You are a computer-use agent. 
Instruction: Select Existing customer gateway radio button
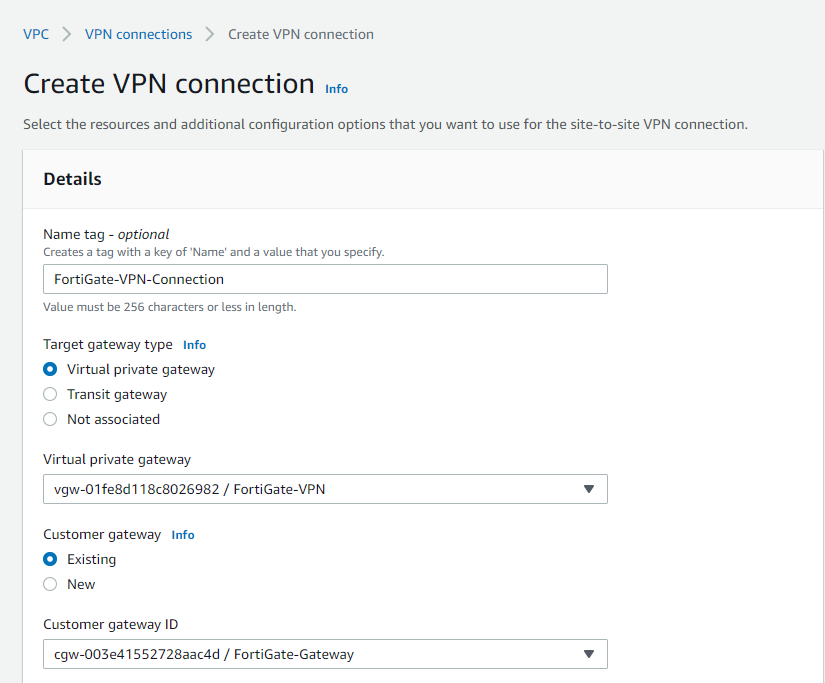50,559
